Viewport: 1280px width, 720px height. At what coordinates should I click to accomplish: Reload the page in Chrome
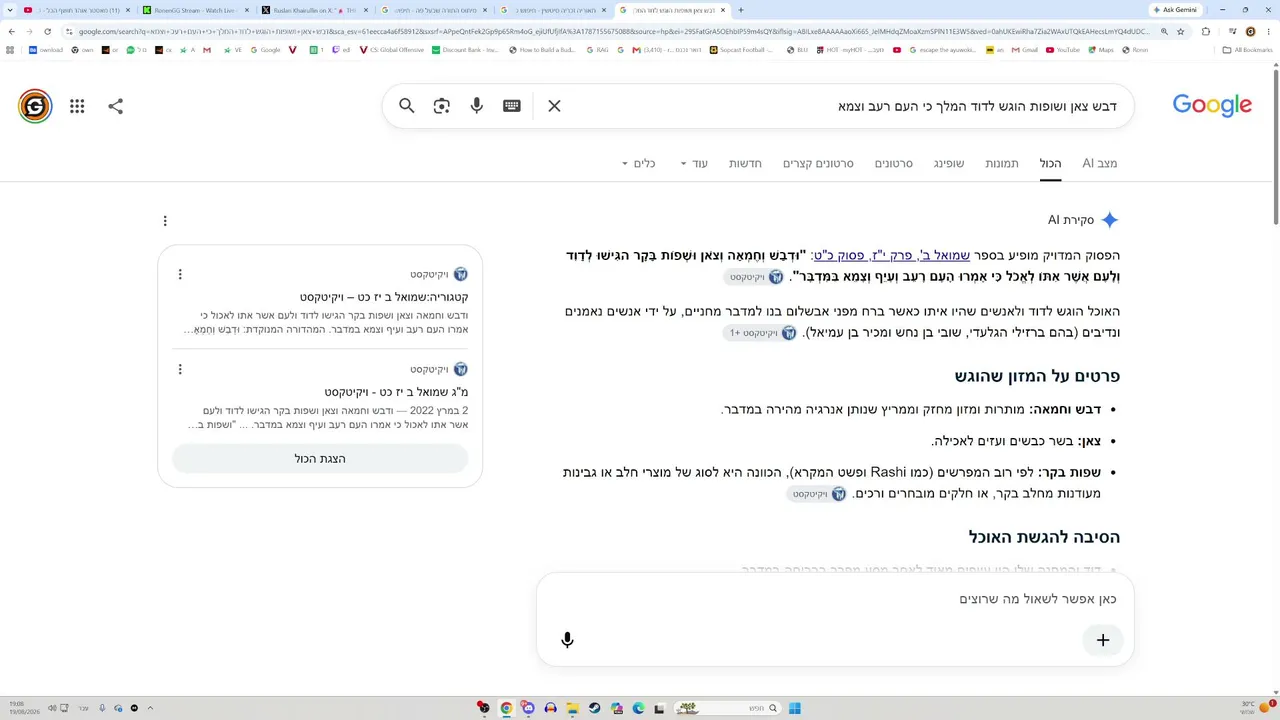47,31
